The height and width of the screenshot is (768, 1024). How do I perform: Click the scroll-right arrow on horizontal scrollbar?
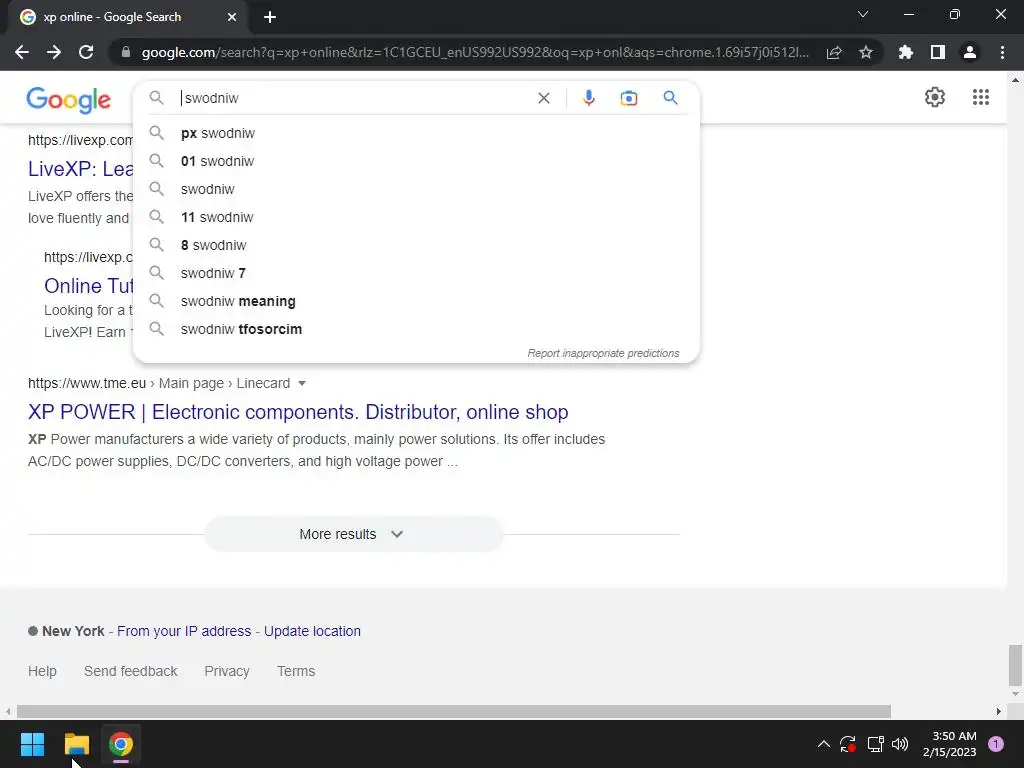click(999, 711)
